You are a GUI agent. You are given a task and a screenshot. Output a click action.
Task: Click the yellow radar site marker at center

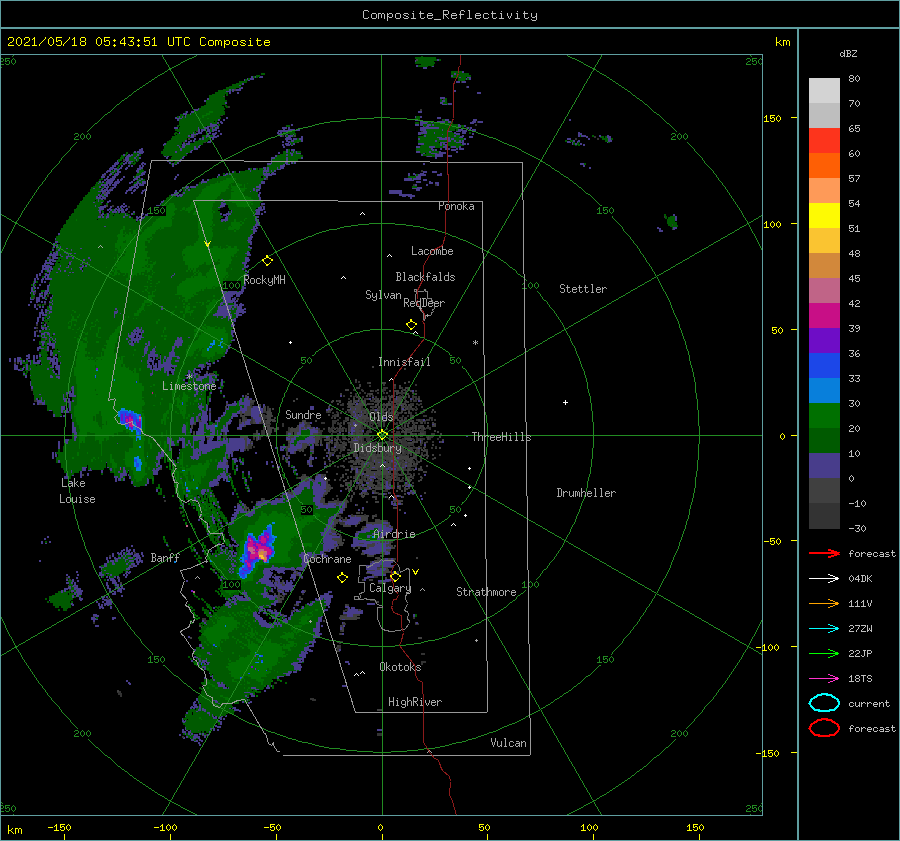382,435
